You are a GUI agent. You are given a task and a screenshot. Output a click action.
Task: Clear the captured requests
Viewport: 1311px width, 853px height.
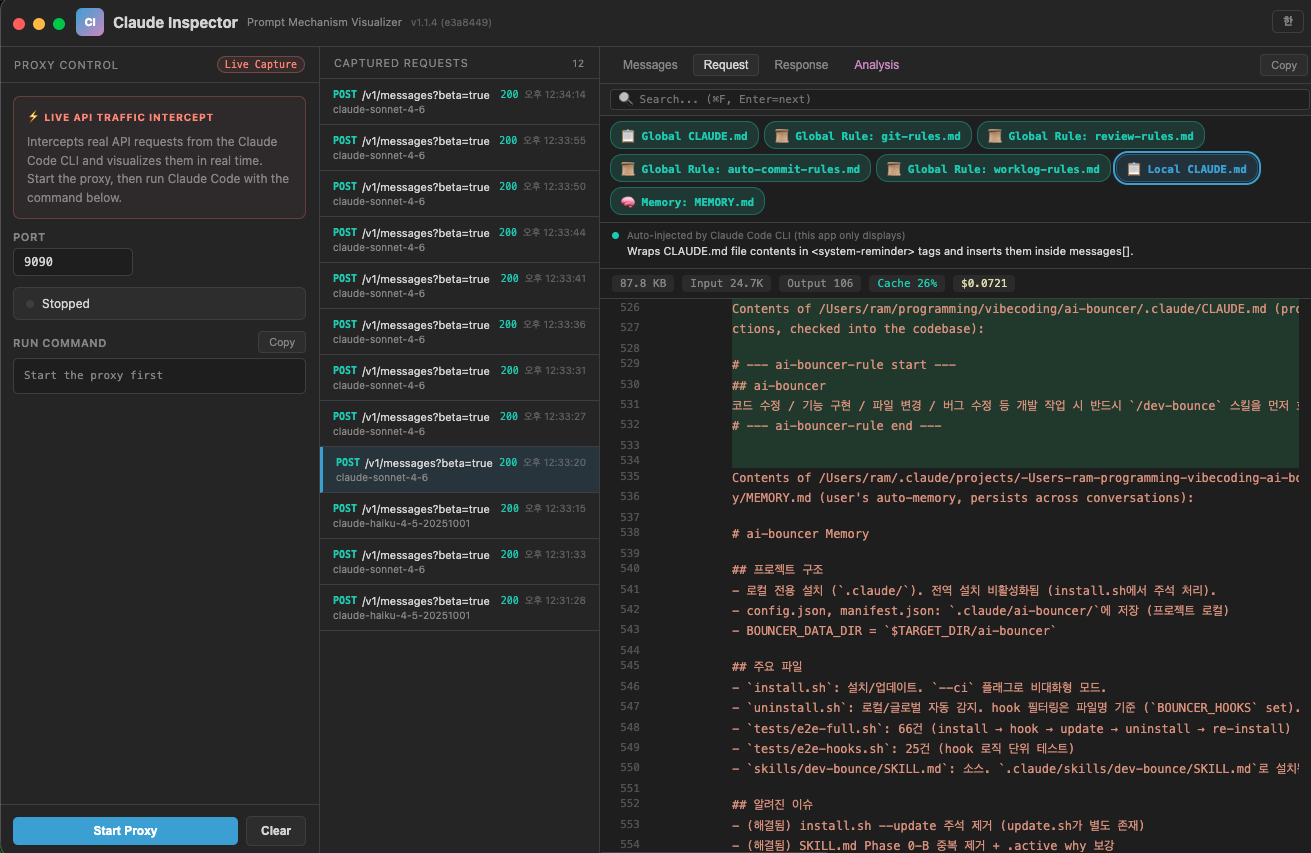[x=276, y=830]
